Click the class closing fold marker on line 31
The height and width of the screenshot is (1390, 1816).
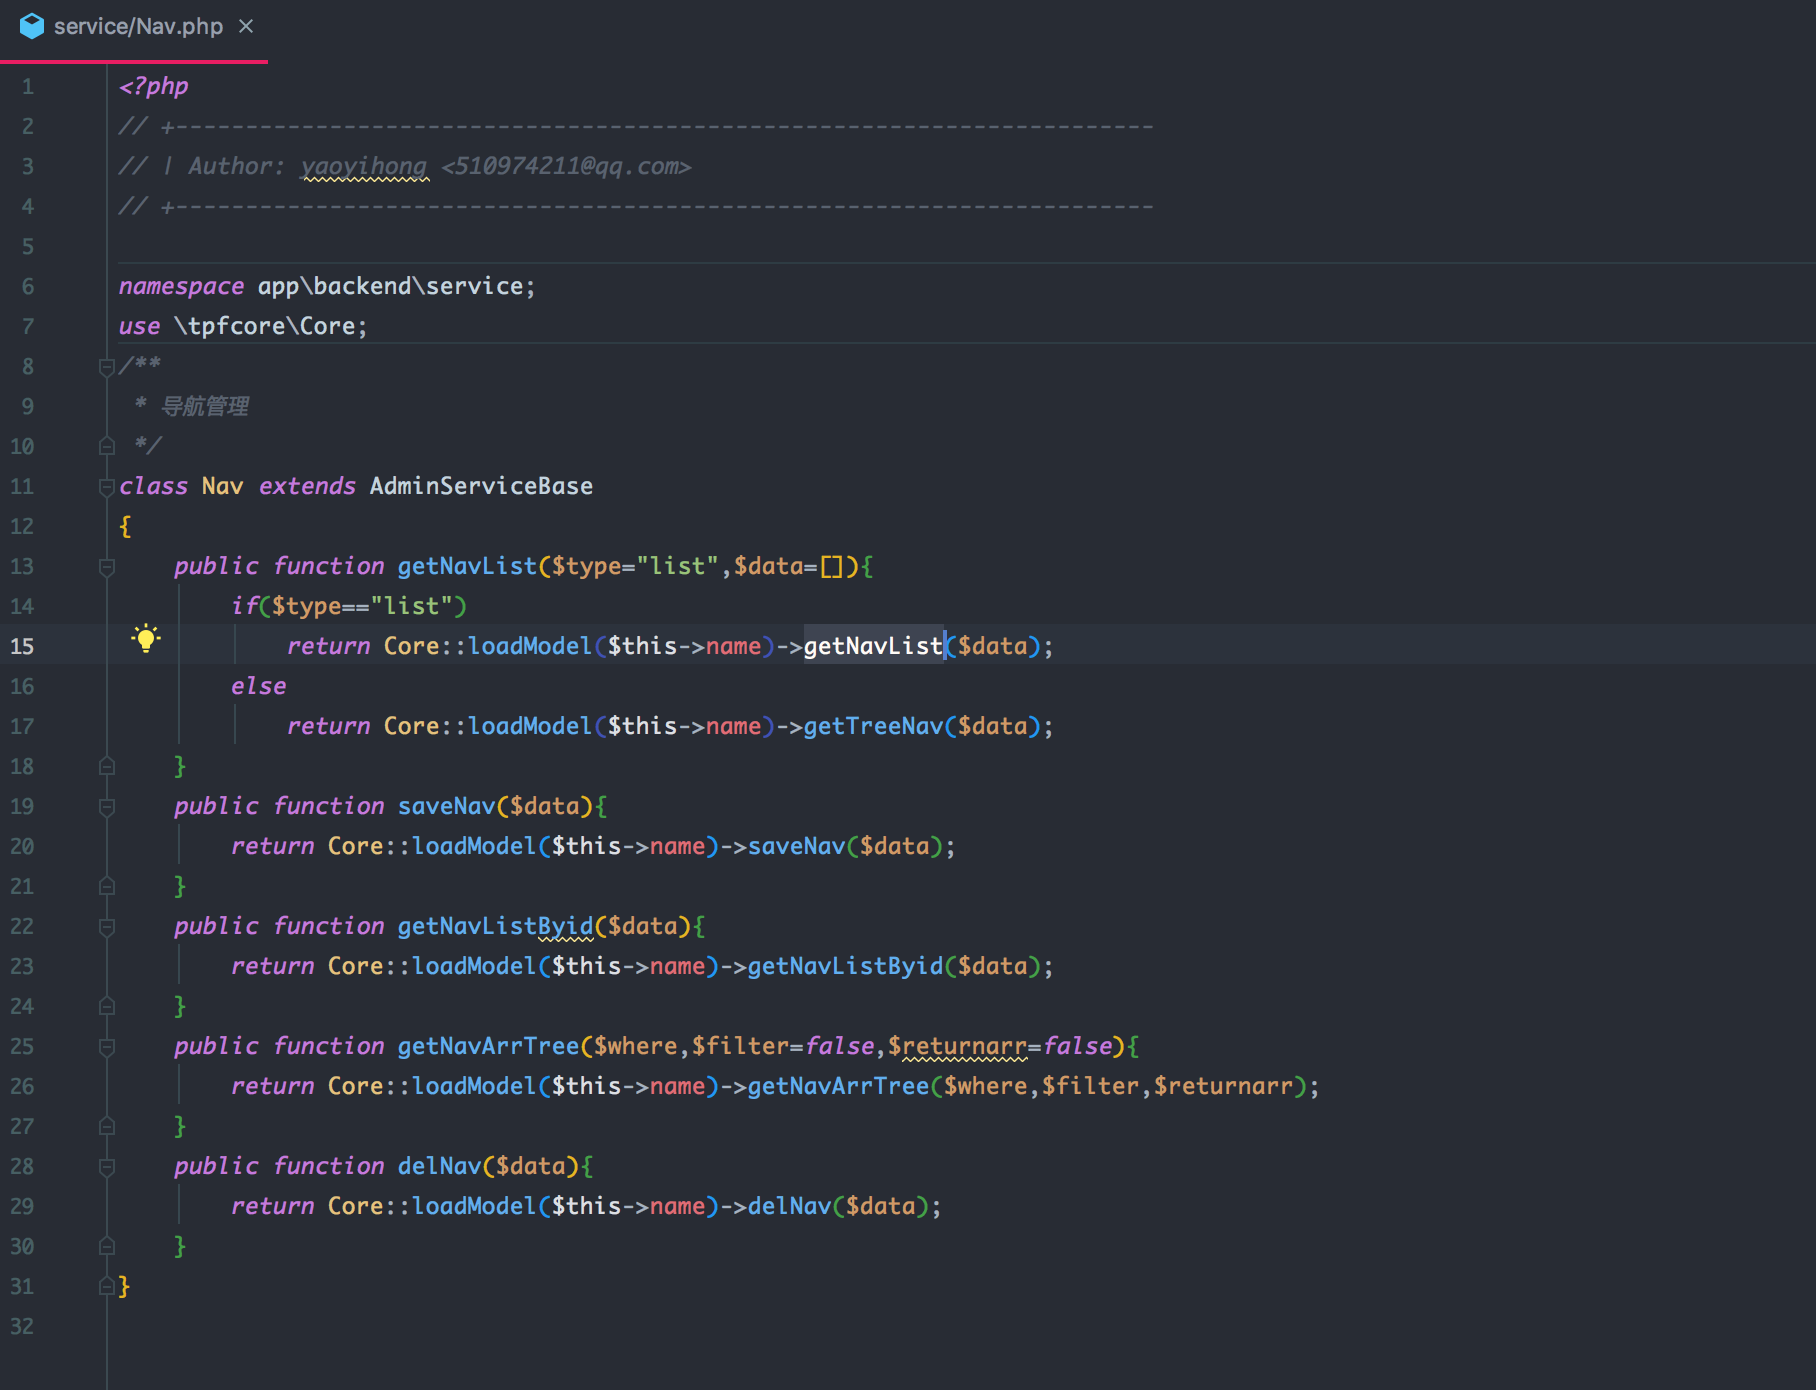107,1286
